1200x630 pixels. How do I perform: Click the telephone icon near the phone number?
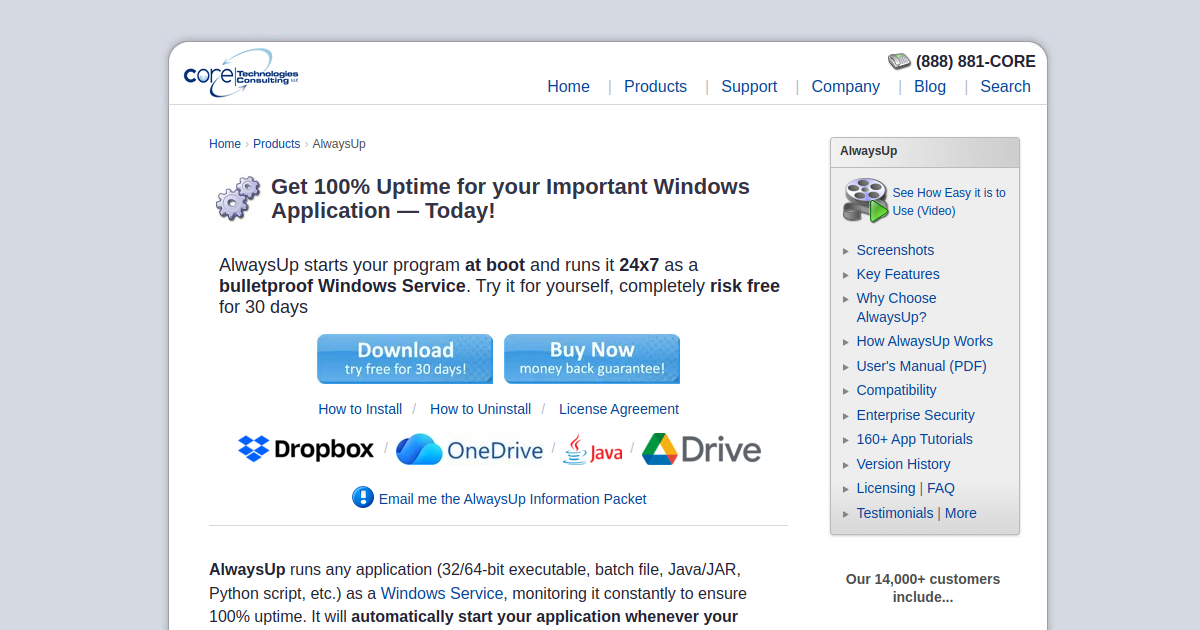pos(899,61)
